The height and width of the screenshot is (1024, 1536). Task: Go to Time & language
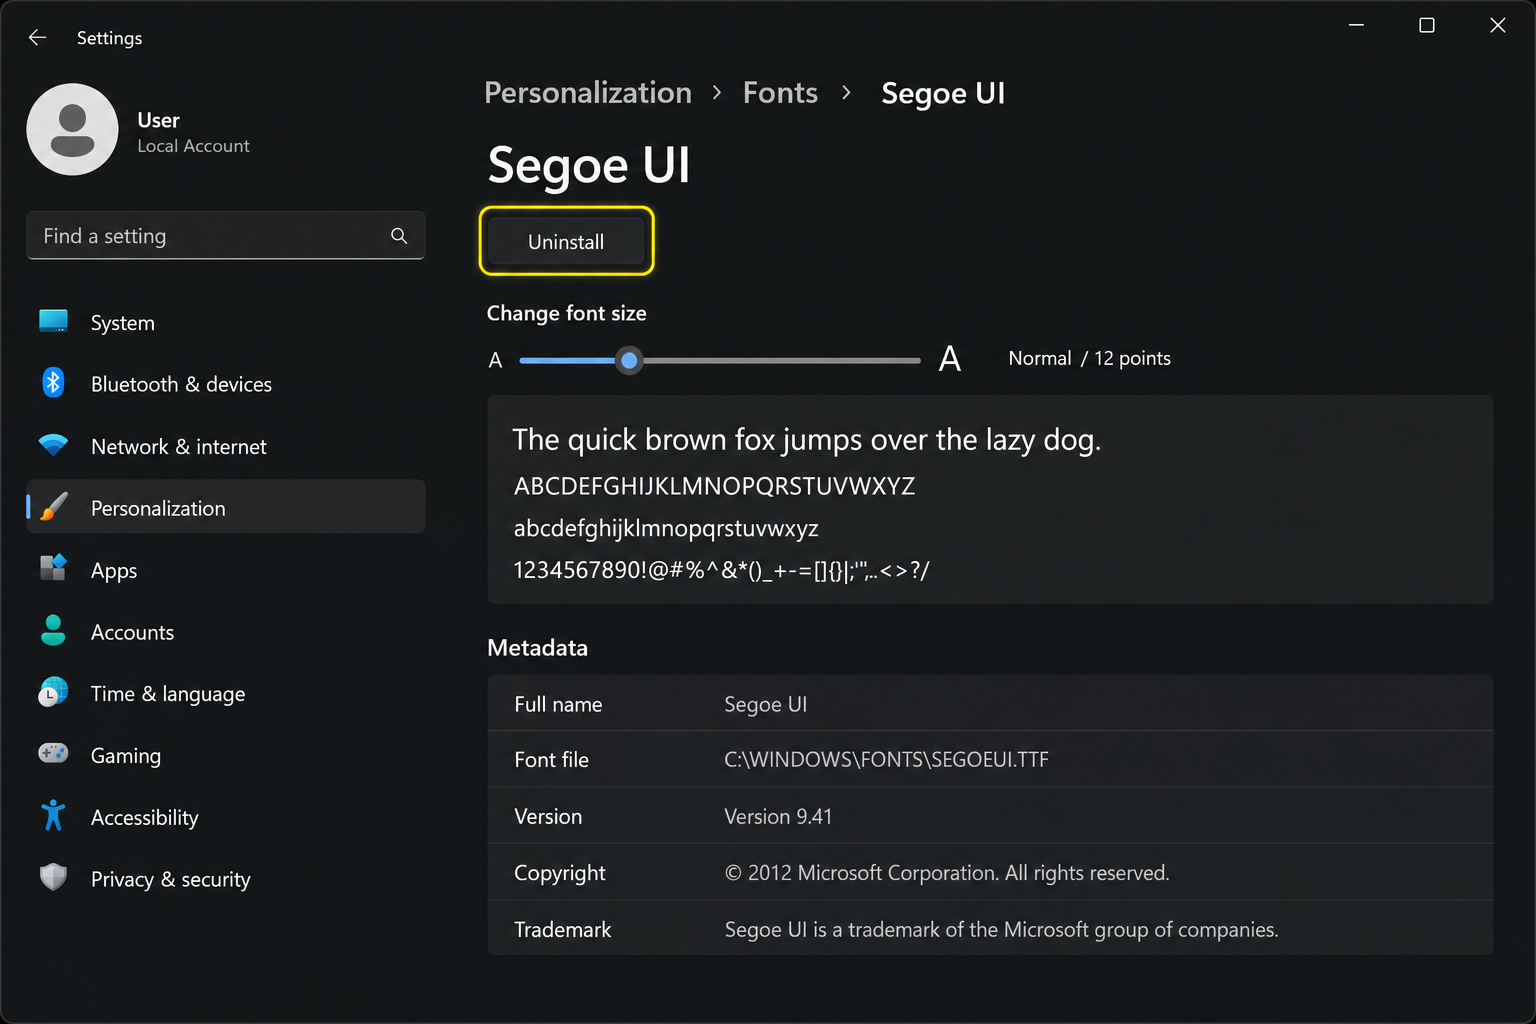226,693
